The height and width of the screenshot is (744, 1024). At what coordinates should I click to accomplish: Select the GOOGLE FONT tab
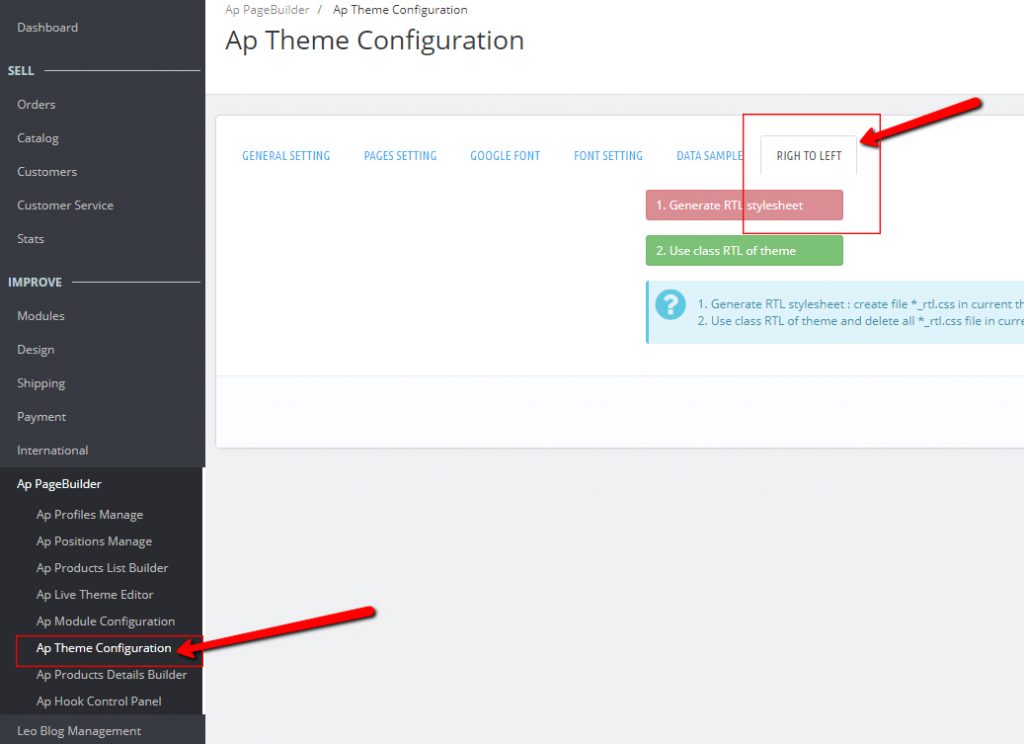point(505,155)
